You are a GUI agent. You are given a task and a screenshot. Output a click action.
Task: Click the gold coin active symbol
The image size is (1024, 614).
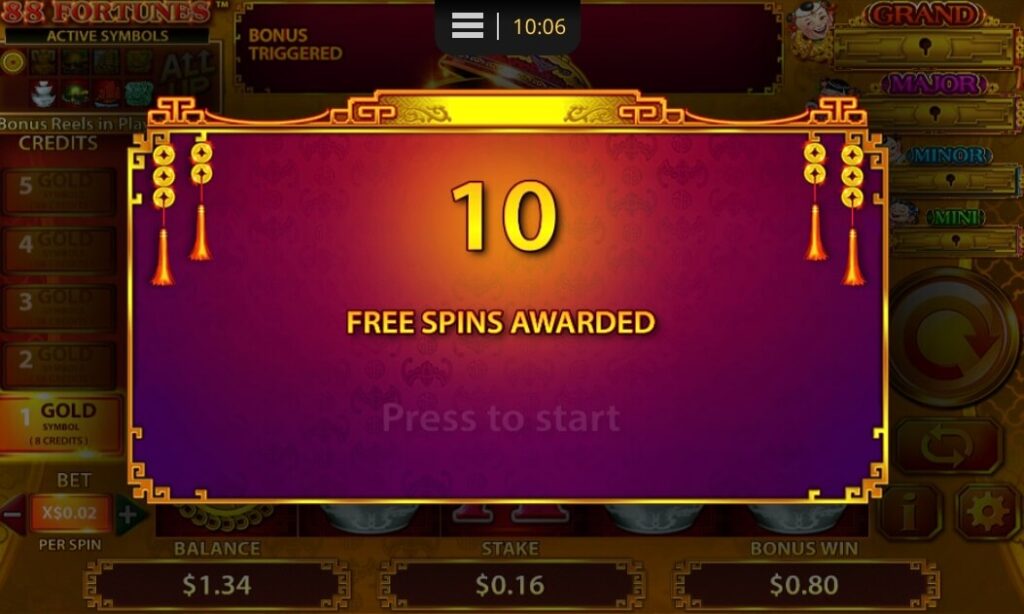pos(12,62)
